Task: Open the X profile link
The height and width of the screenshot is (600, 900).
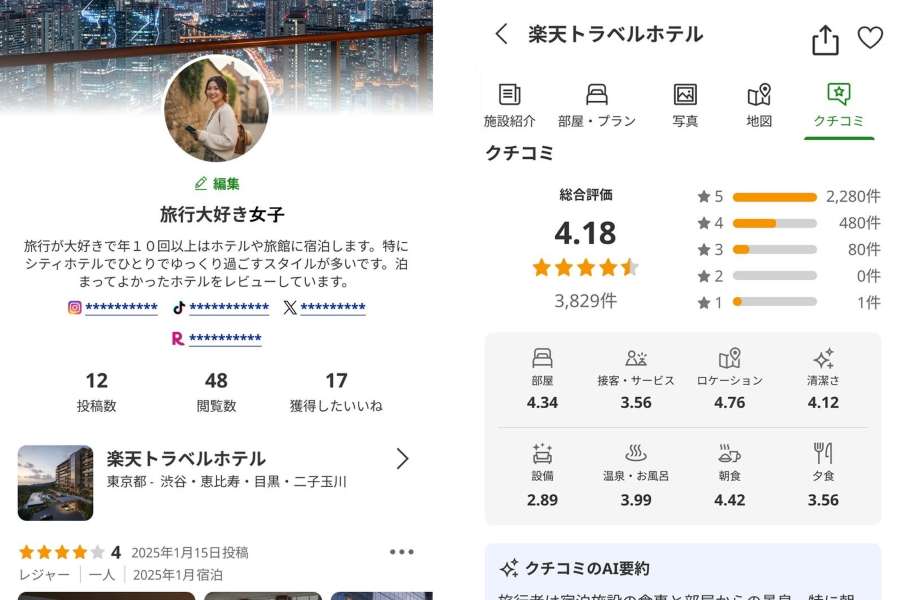Action: coord(324,307)
